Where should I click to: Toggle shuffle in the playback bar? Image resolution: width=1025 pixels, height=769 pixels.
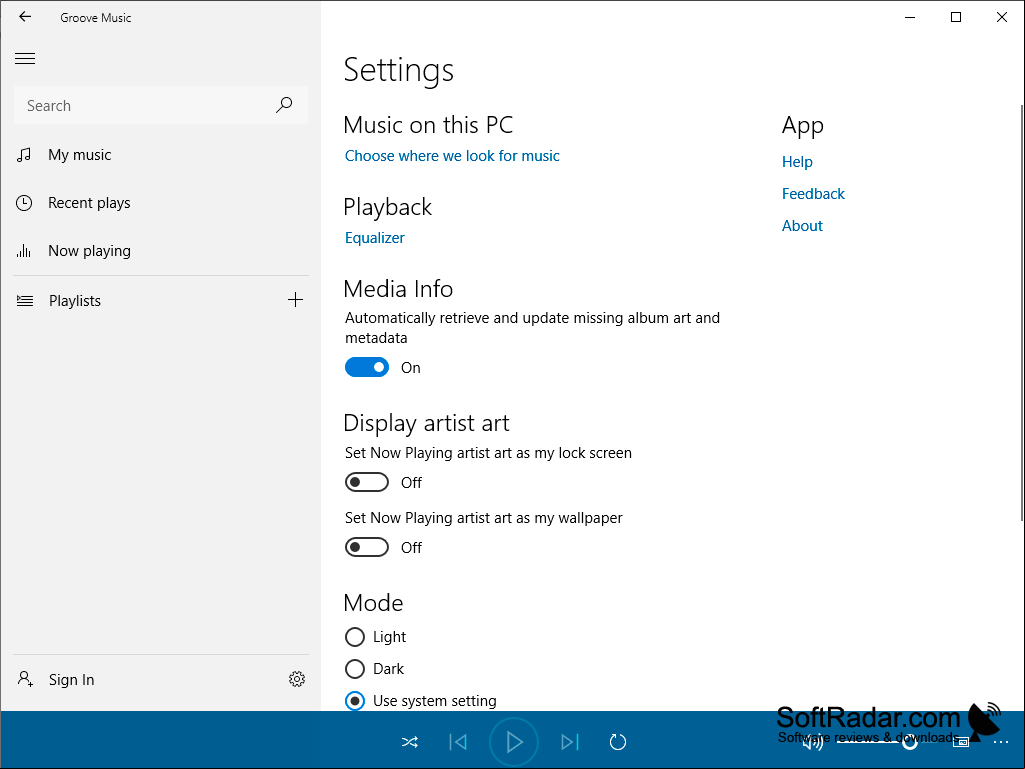(x=410, y=742)
